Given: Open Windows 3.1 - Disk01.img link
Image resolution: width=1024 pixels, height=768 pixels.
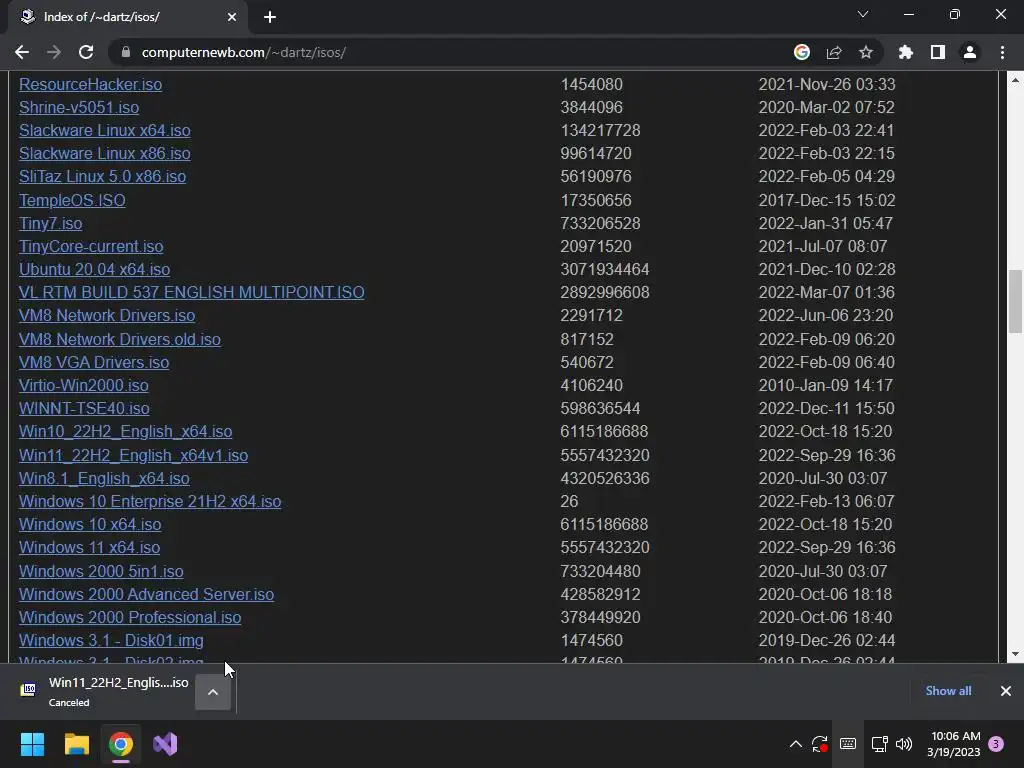Looking at the screenshot, I should point(111,640).
